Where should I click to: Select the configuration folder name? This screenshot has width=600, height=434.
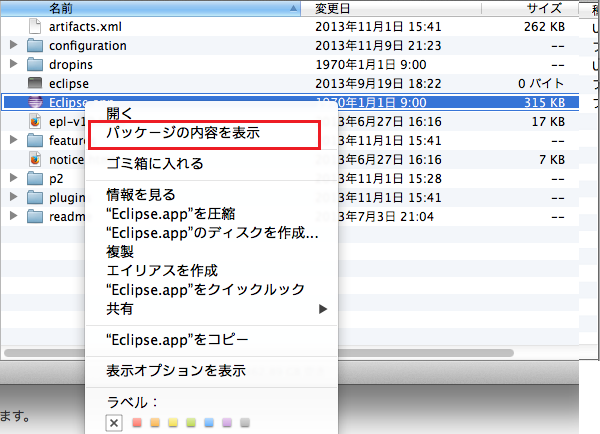tap(88, 46)
